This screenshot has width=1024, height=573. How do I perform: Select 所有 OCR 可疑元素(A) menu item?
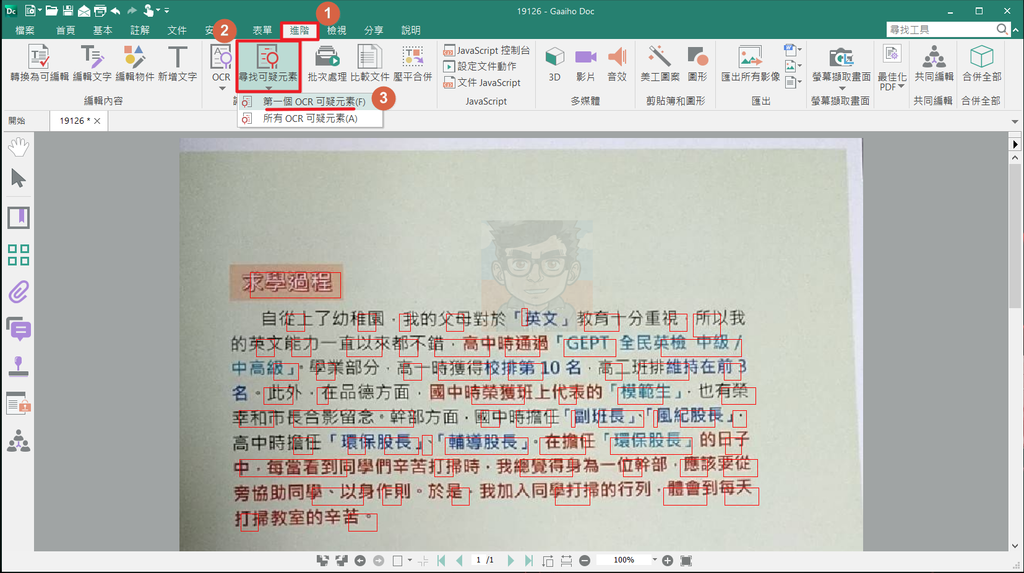click(310, 118)
